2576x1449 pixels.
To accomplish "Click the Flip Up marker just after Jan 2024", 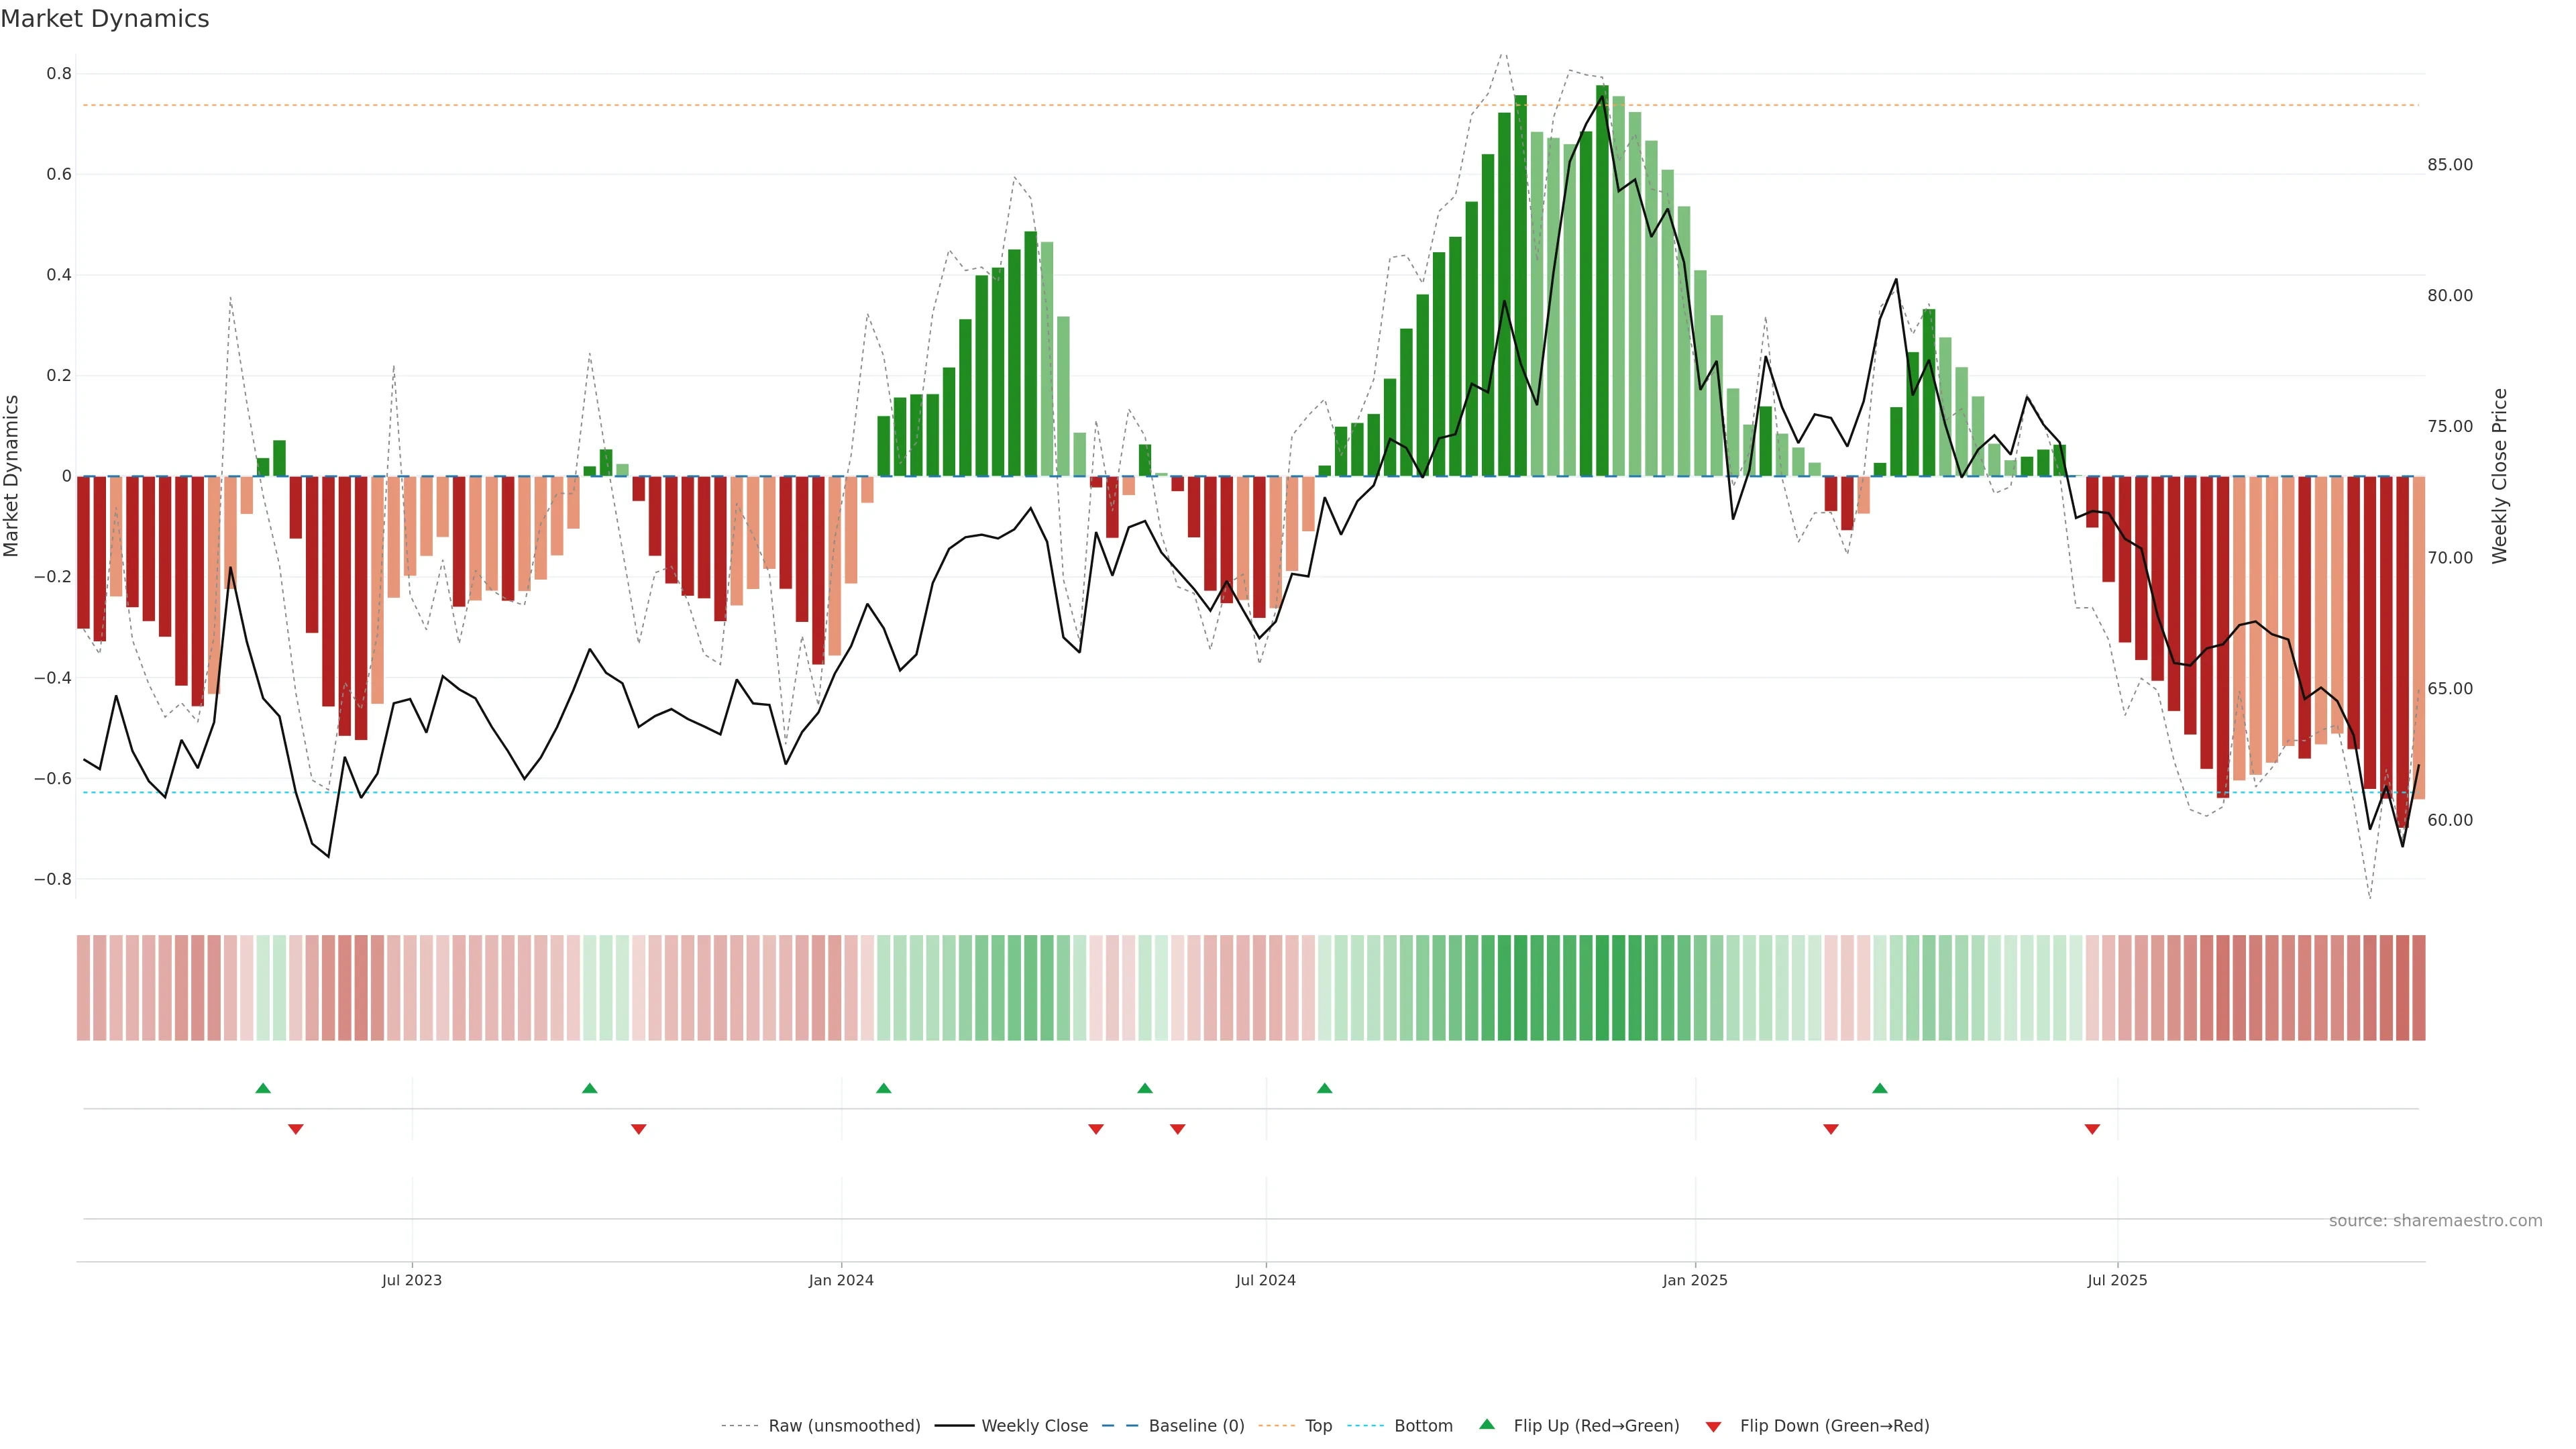I will 883,1088.
